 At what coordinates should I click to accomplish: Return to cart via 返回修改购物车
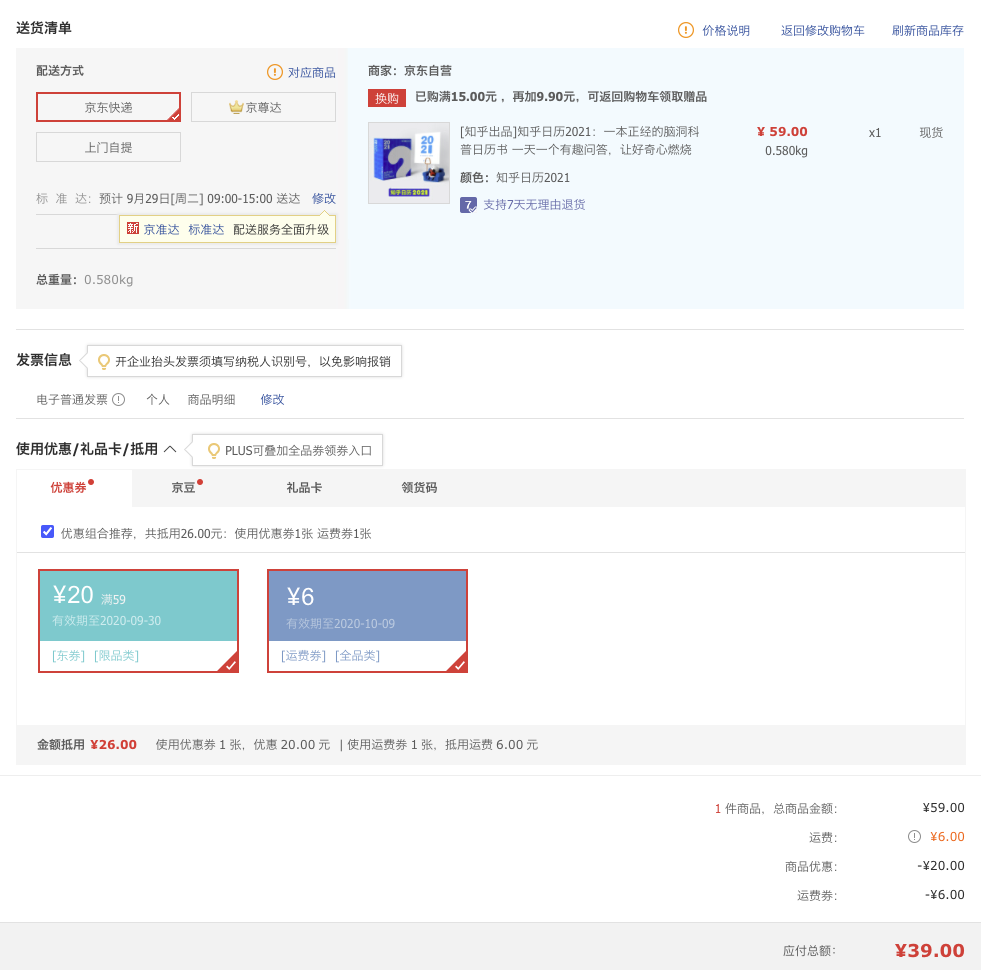coord(822,31)
